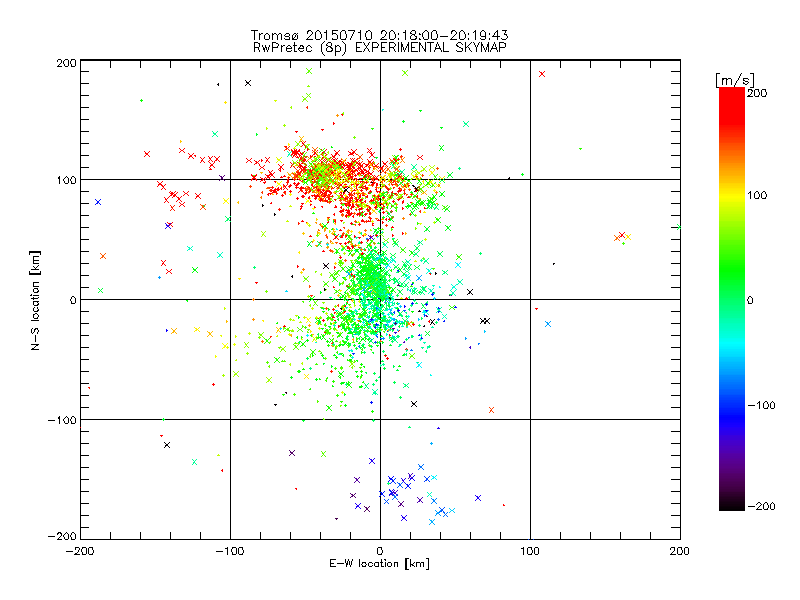Click the x-axis tick label '-100'
The image size is (800, 600).
coord(230,551)
